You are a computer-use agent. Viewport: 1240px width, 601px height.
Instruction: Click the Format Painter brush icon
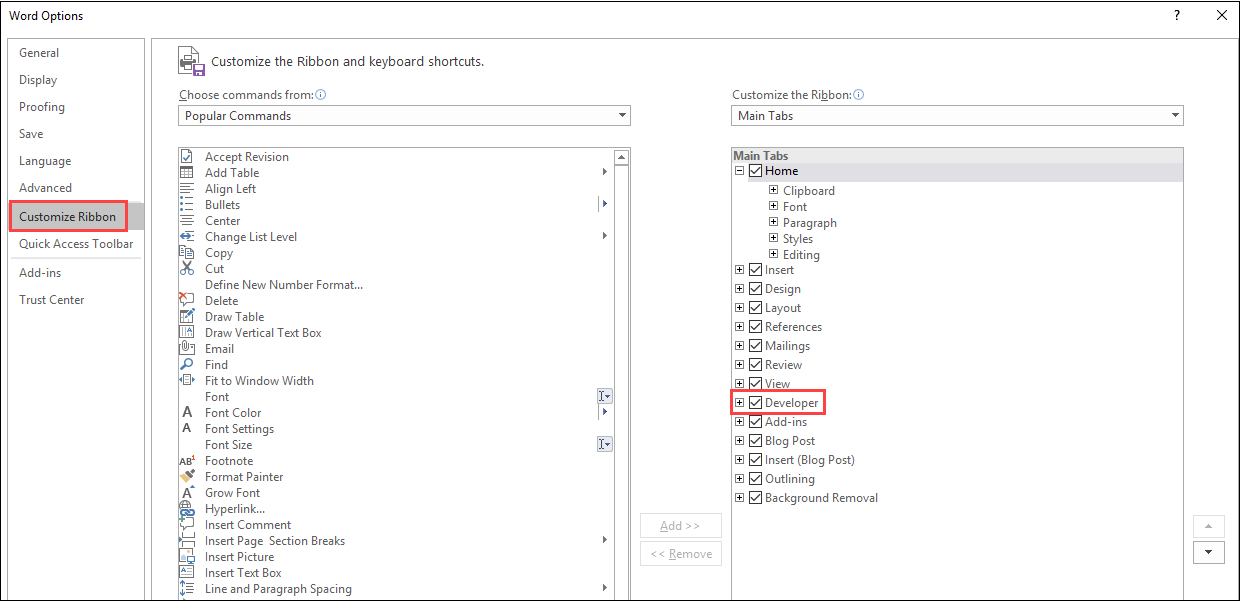tap(186, 477)
